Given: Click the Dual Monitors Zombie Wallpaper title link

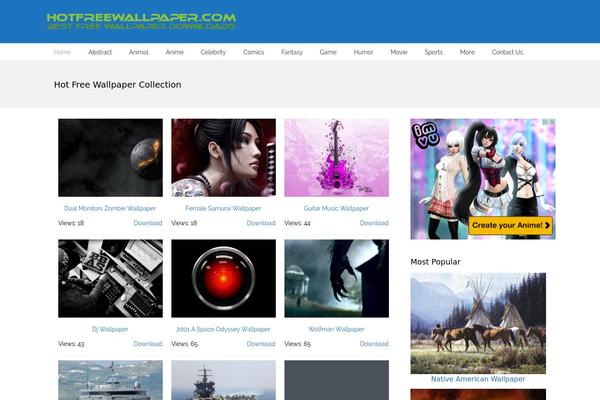Looking at the screenshot, I should pyautogui.click(x=110, y=209).
